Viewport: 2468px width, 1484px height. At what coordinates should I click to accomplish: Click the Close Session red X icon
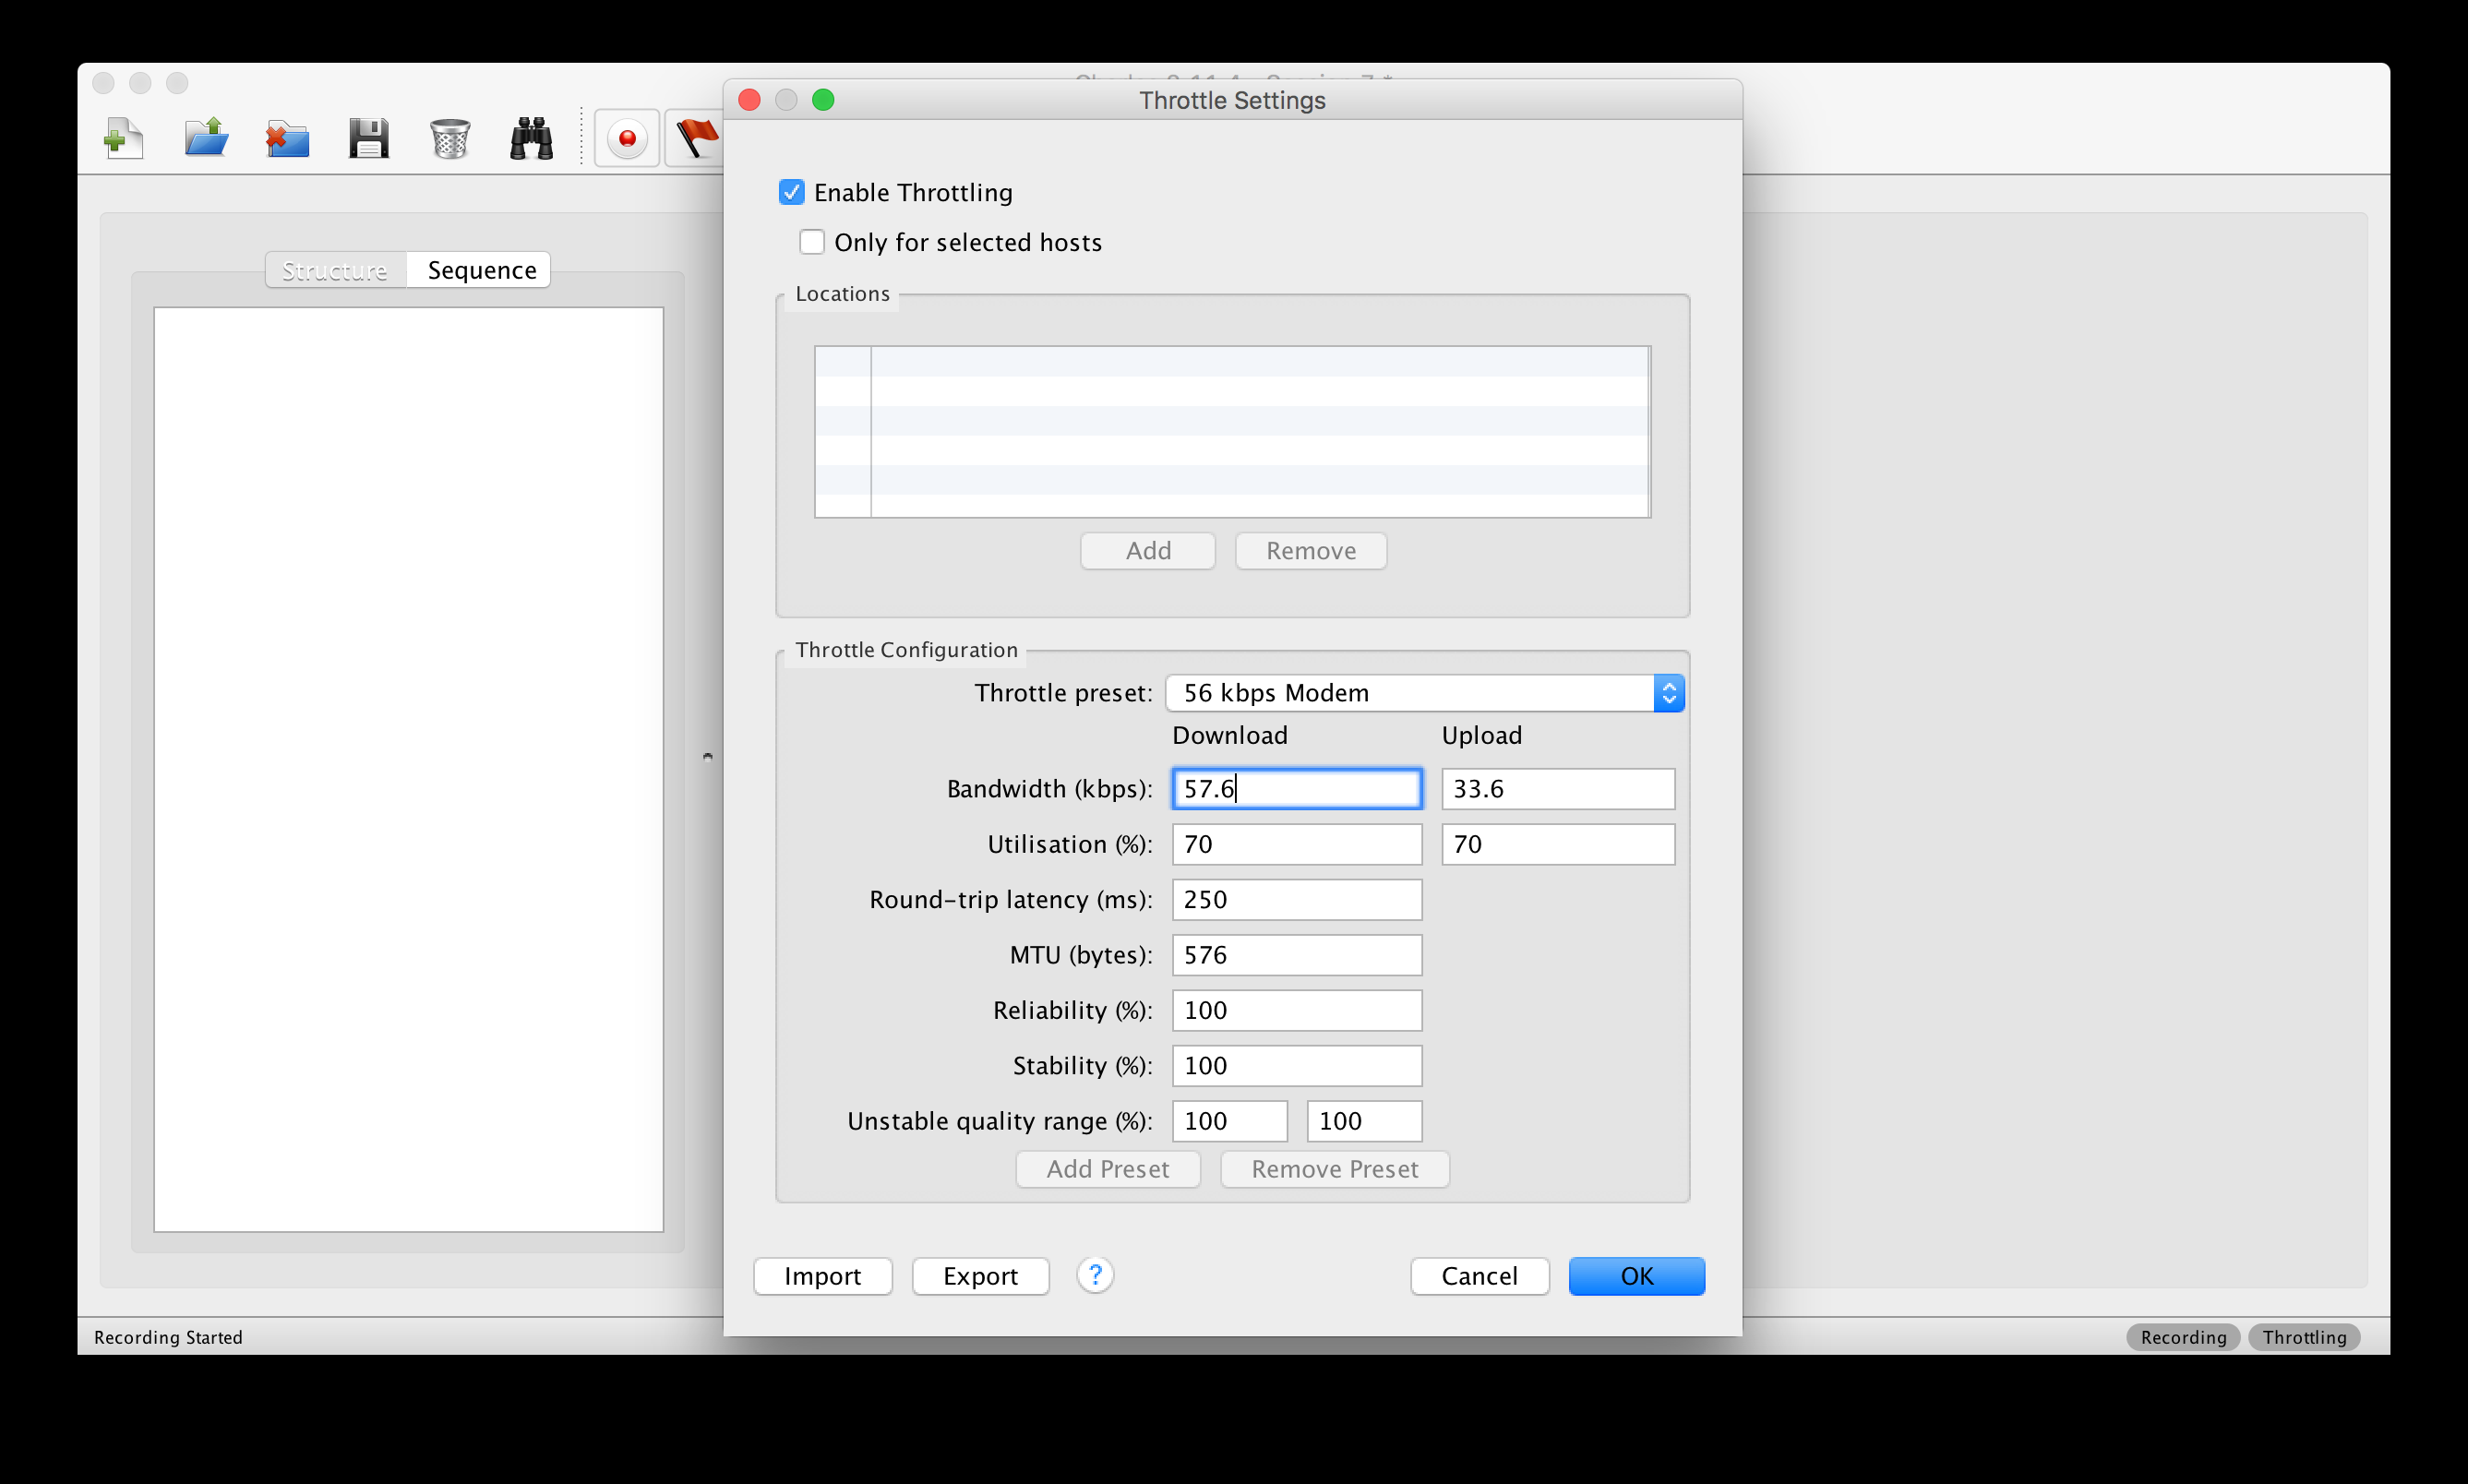287,138
